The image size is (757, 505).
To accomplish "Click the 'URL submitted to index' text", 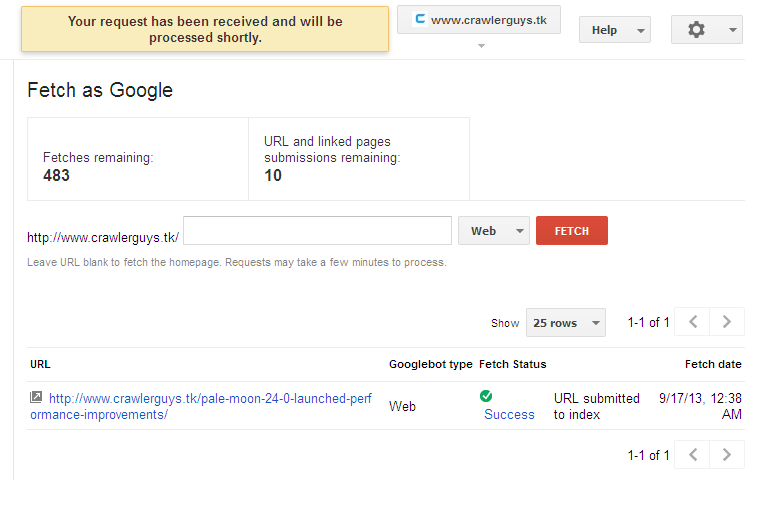I will click(597, 407).
